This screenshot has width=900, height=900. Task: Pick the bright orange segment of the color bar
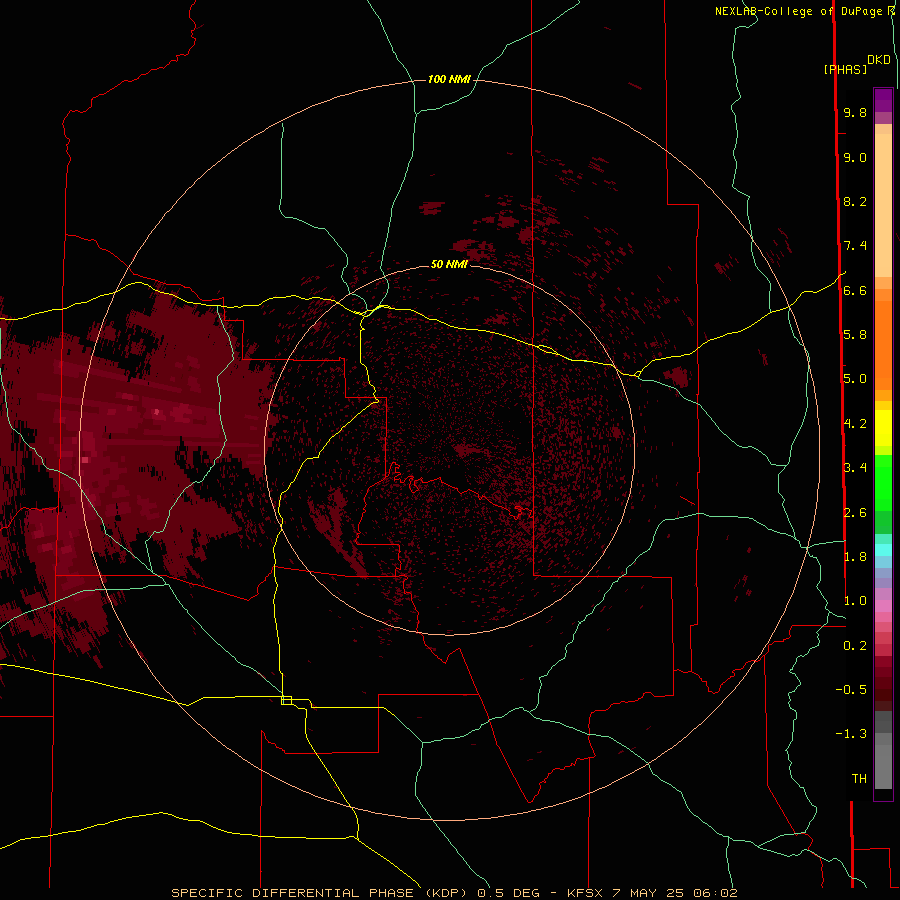tap(883, 345)
